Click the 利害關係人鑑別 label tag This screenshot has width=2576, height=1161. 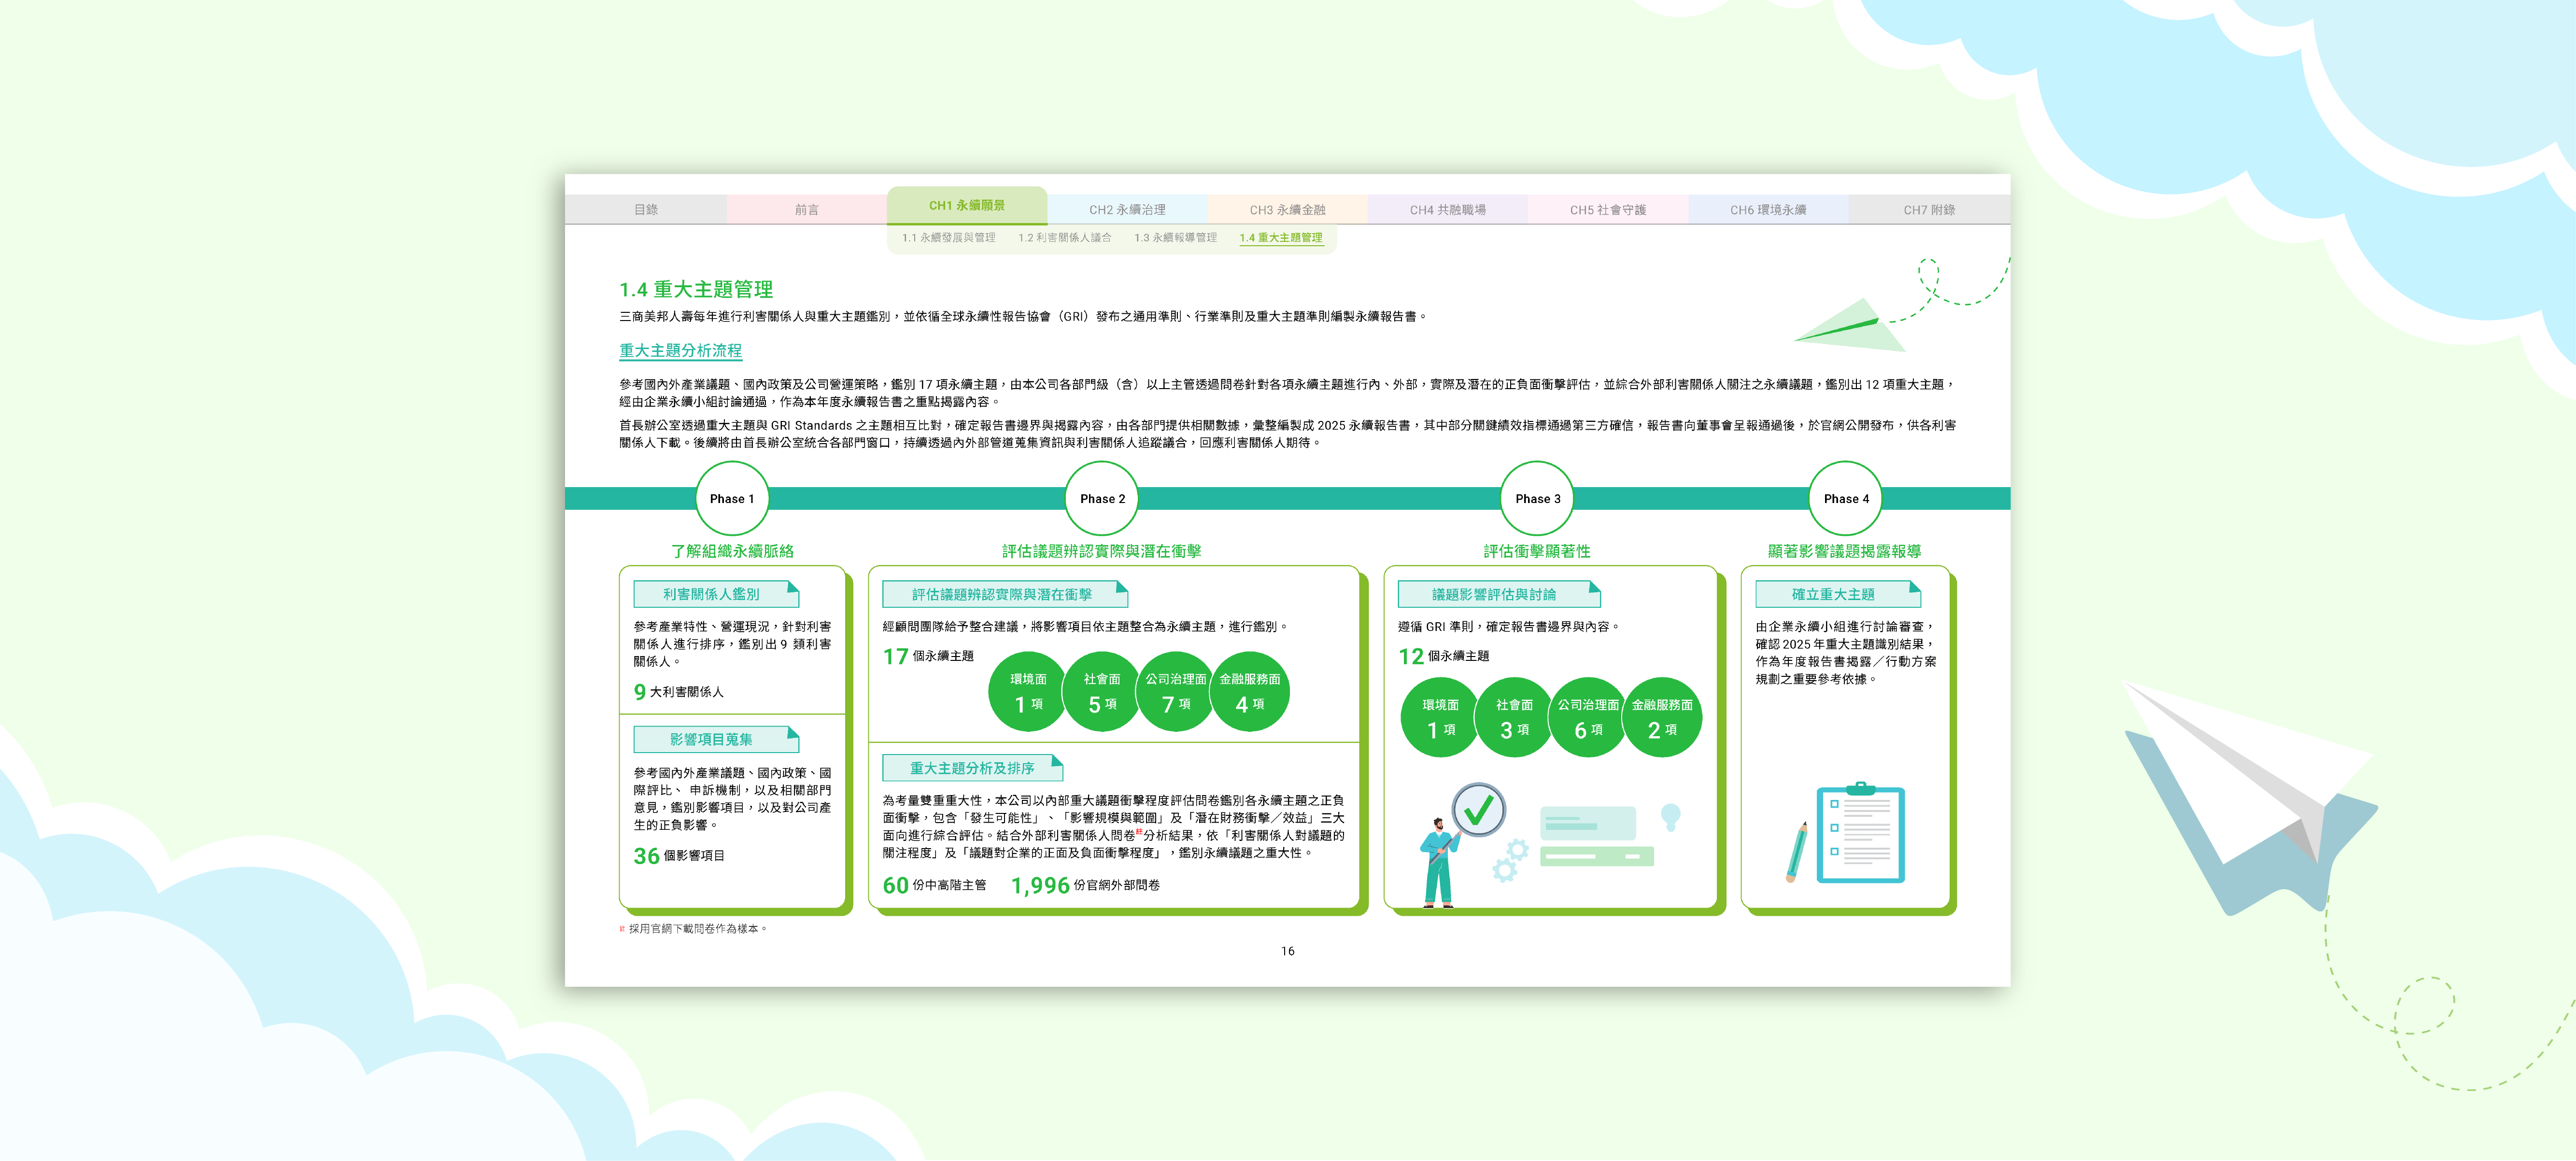(x=716, y=594)
